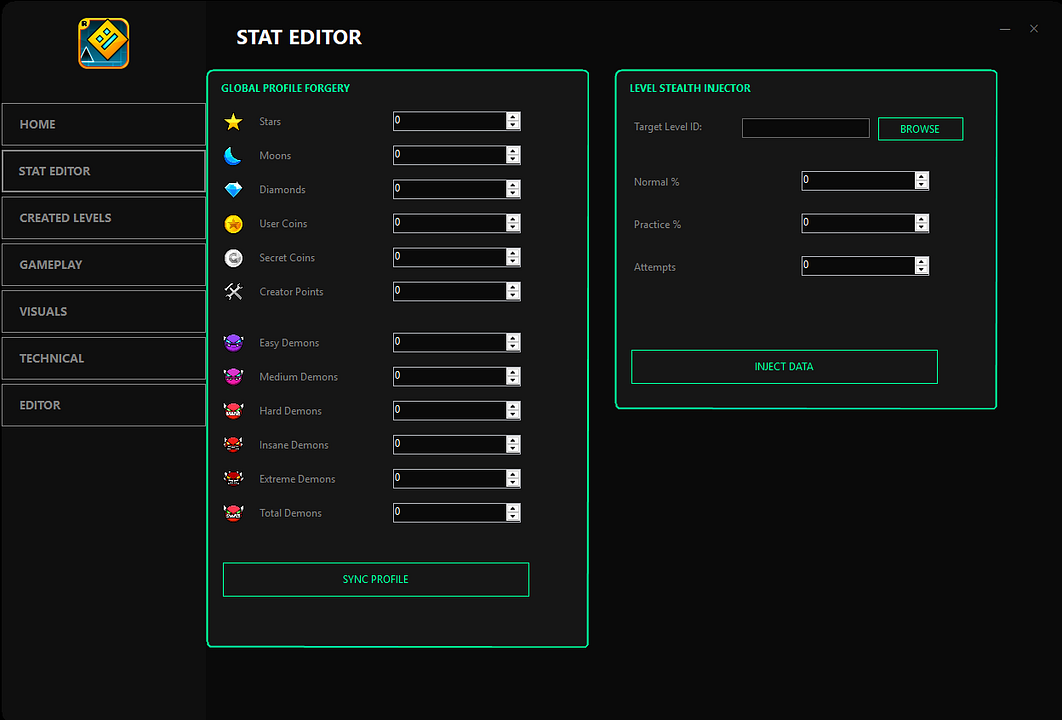
Task: Decrease the Moons value with down arrow
Action: 513,160
